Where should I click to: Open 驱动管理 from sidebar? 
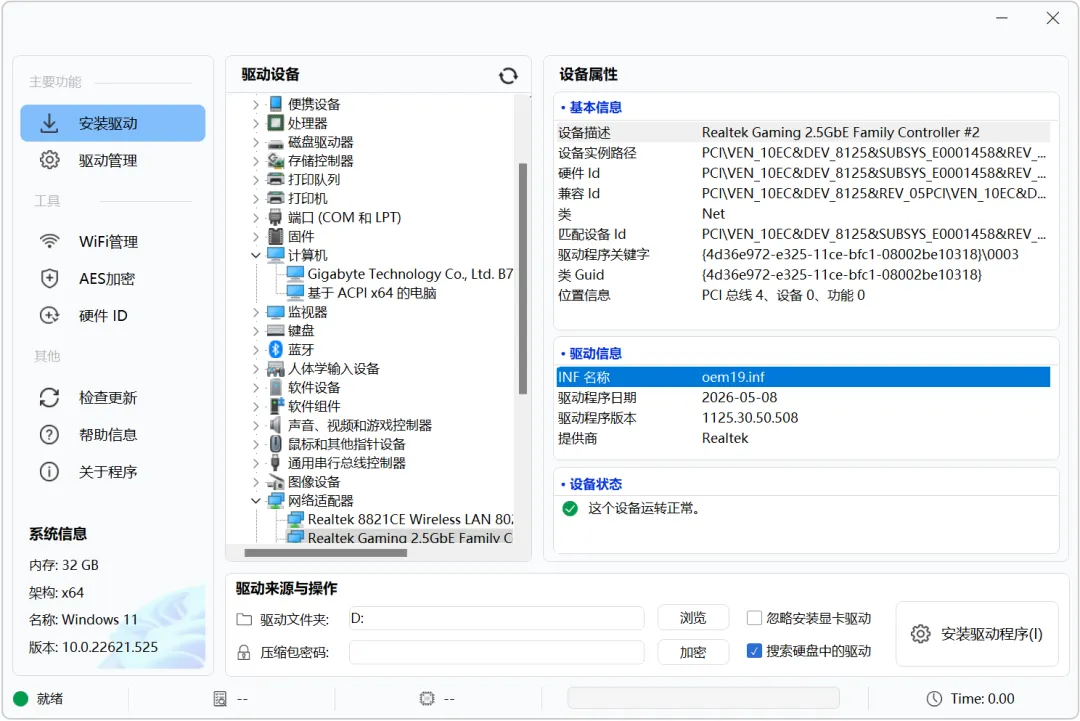(113, 160)
